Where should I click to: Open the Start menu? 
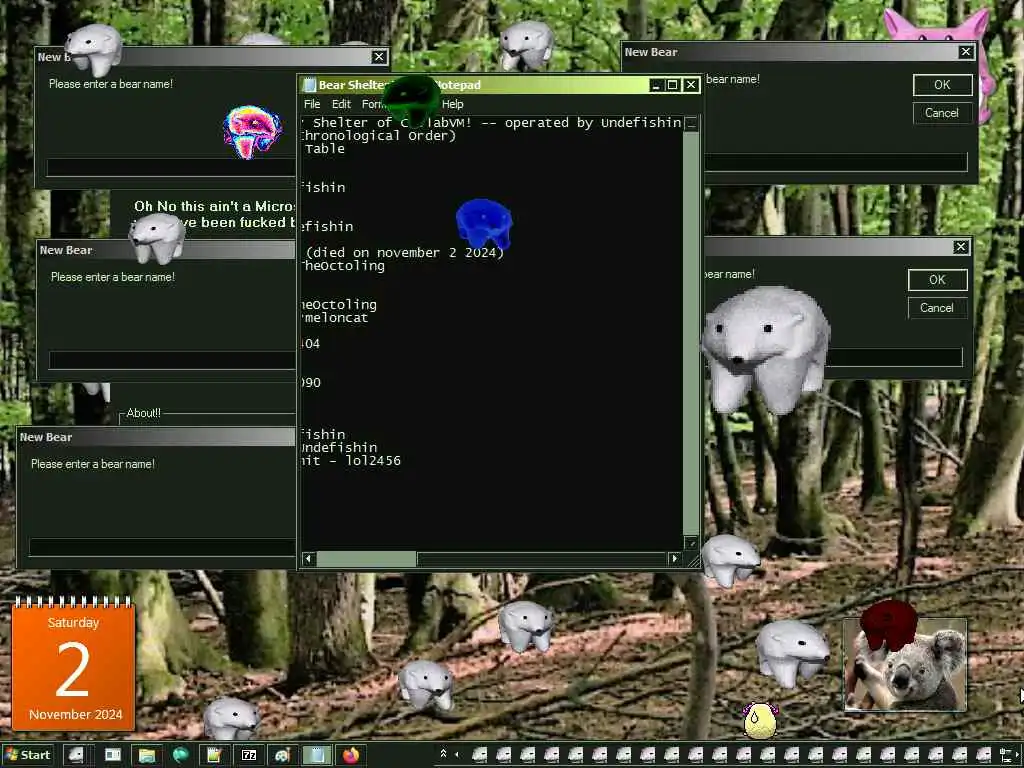pyautogui.click(x=27, y=755)
